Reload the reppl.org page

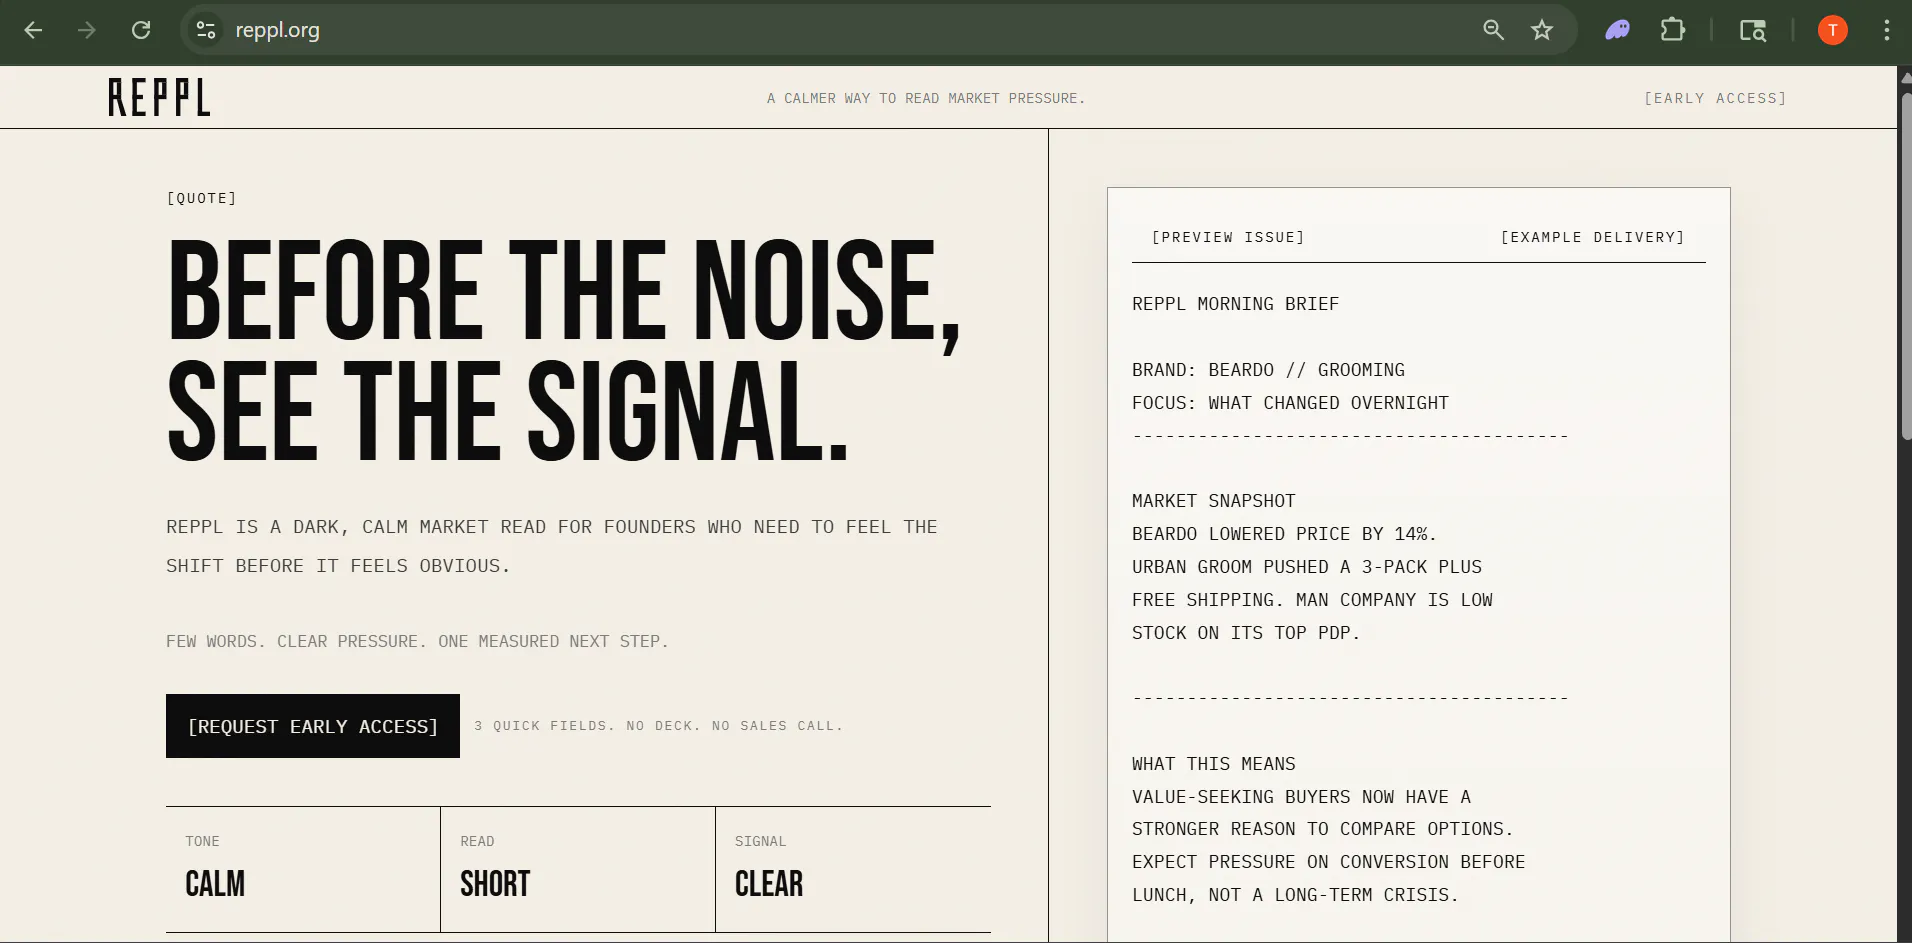141,30
